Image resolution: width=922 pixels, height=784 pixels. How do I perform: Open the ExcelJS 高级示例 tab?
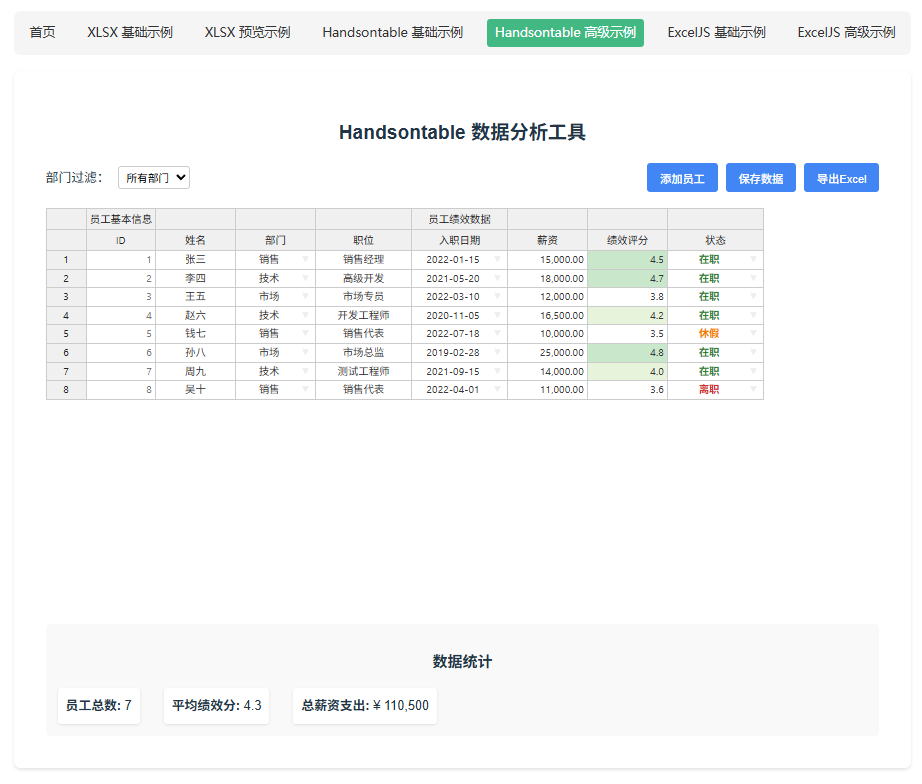(x=845, y=32)
